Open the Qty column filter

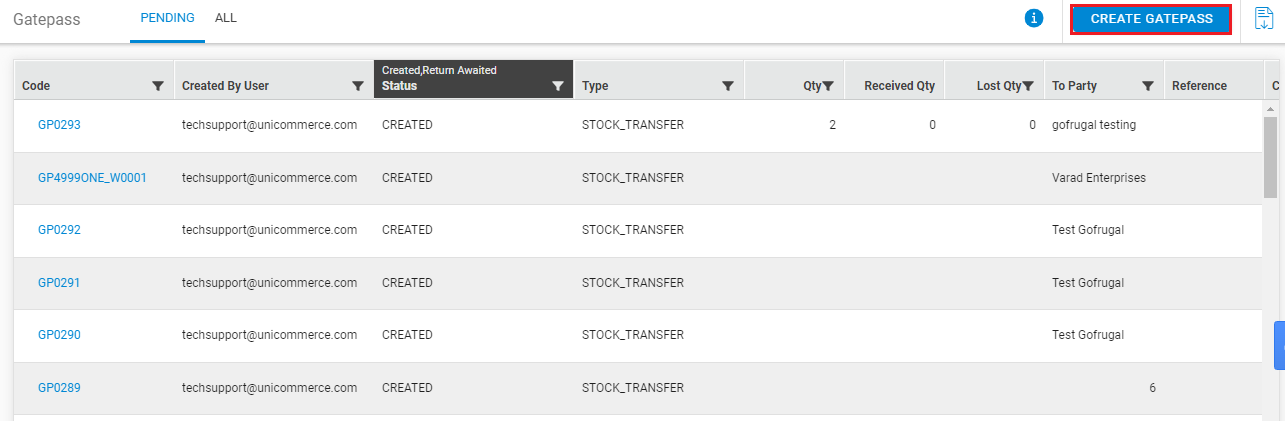tap(828, 86)
